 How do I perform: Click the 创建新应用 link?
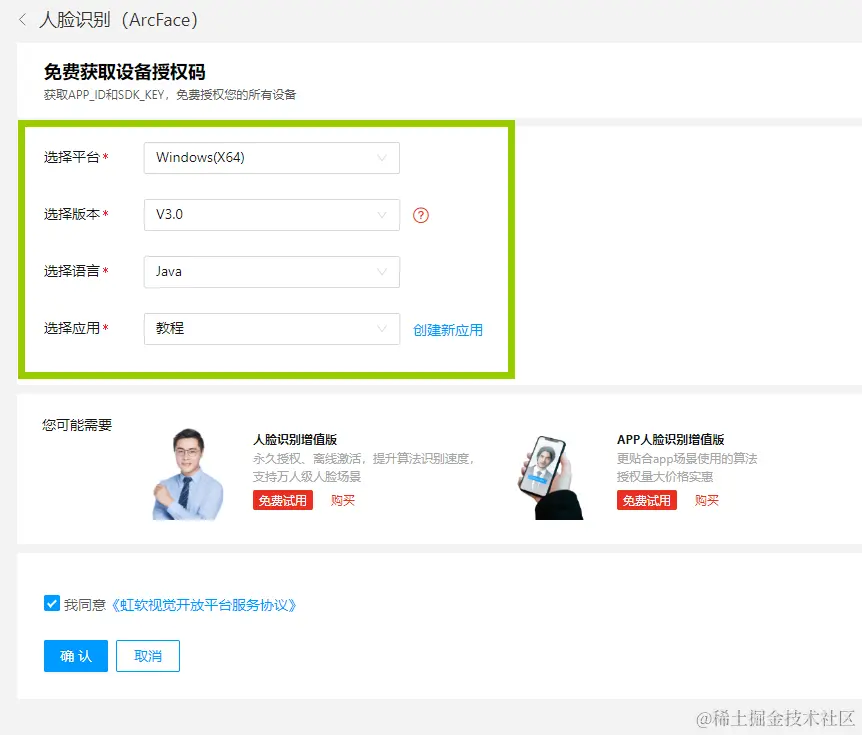[x=447, y=330]
